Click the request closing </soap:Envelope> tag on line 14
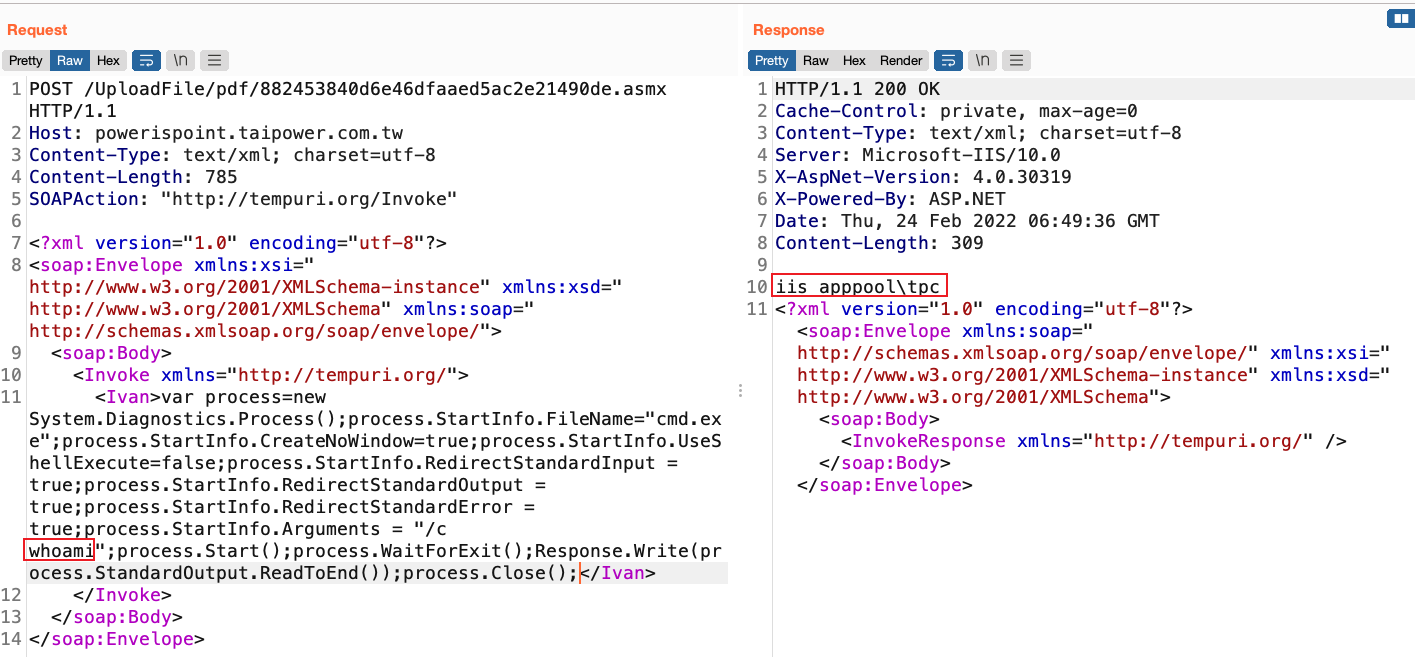Viewport: 1415px width, 657px height. tap(117, 639)
